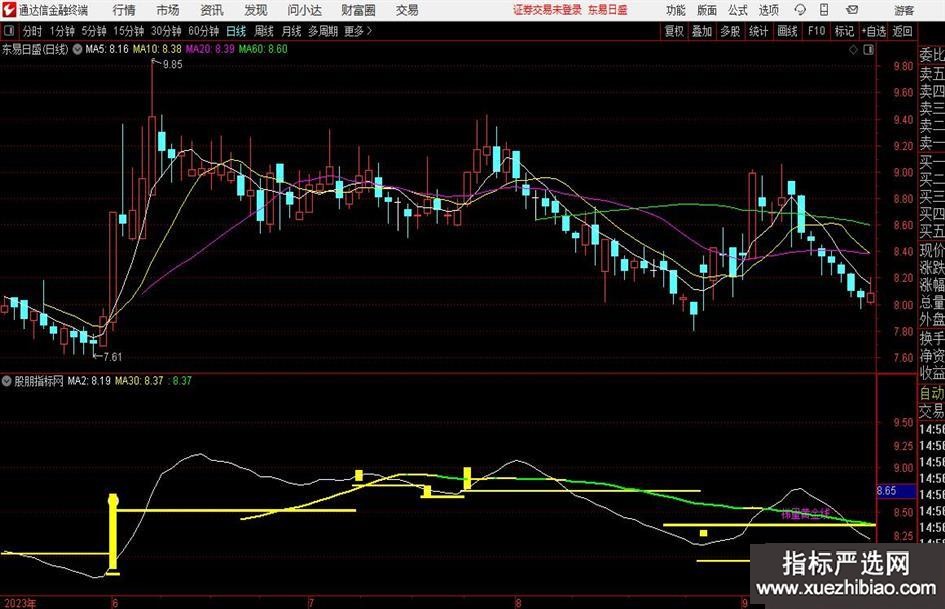Click the 多股 toolbar button
The width and height of the screenshot is (945, 609).
coord(730,31)
